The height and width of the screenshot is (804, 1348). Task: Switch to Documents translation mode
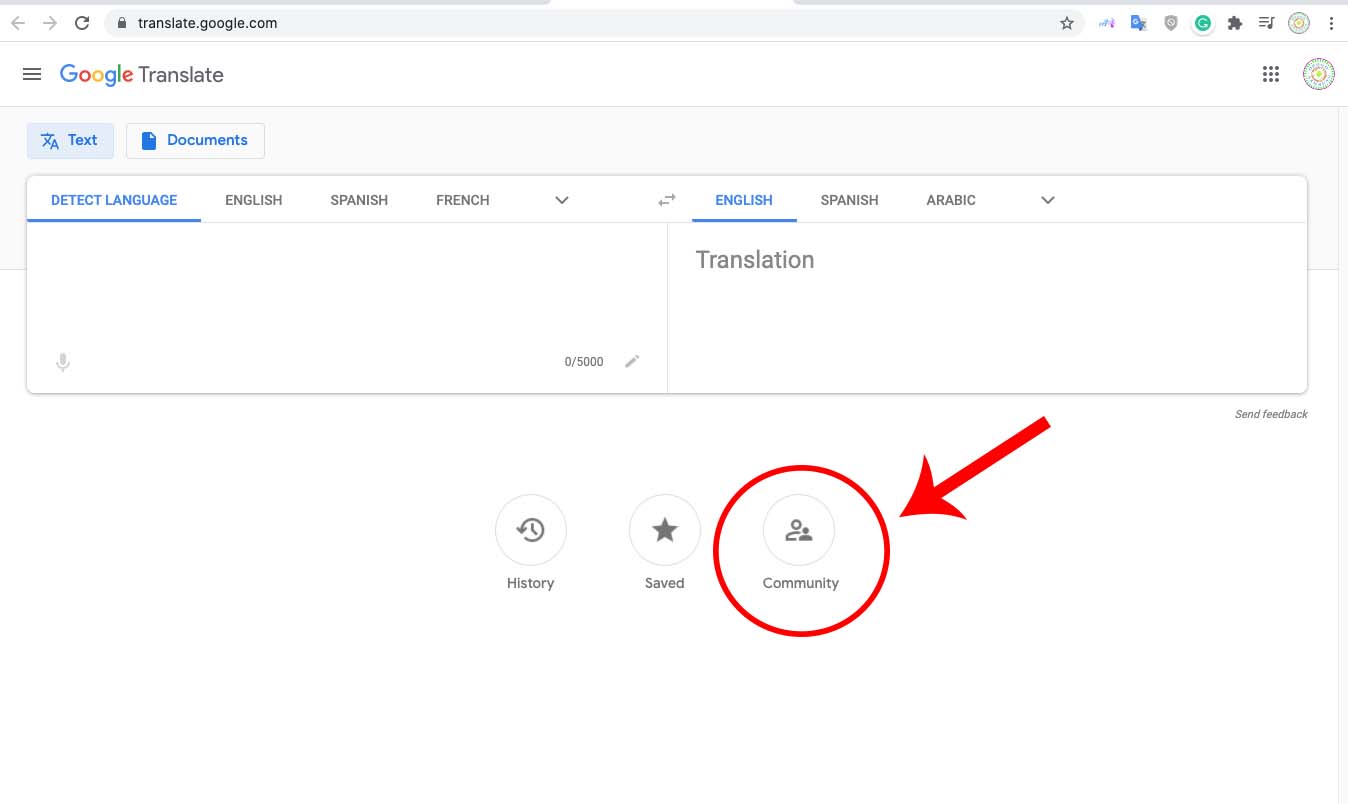[x=195, y=141]
